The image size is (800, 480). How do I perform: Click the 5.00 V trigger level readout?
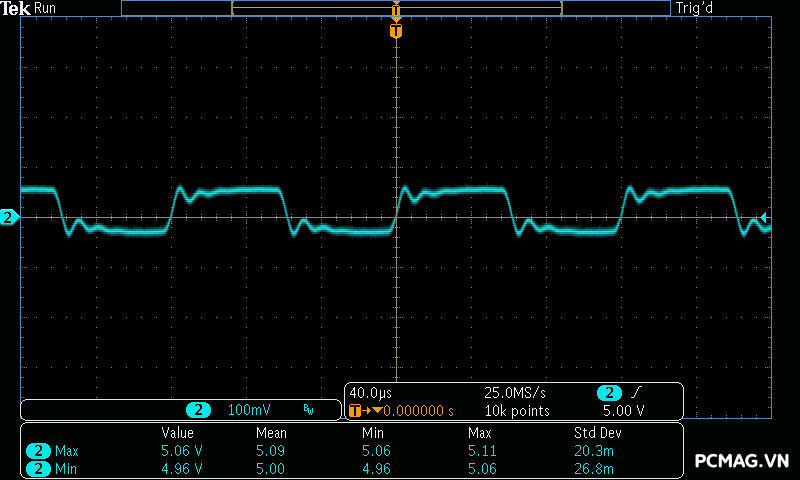[x=623, y=410]
